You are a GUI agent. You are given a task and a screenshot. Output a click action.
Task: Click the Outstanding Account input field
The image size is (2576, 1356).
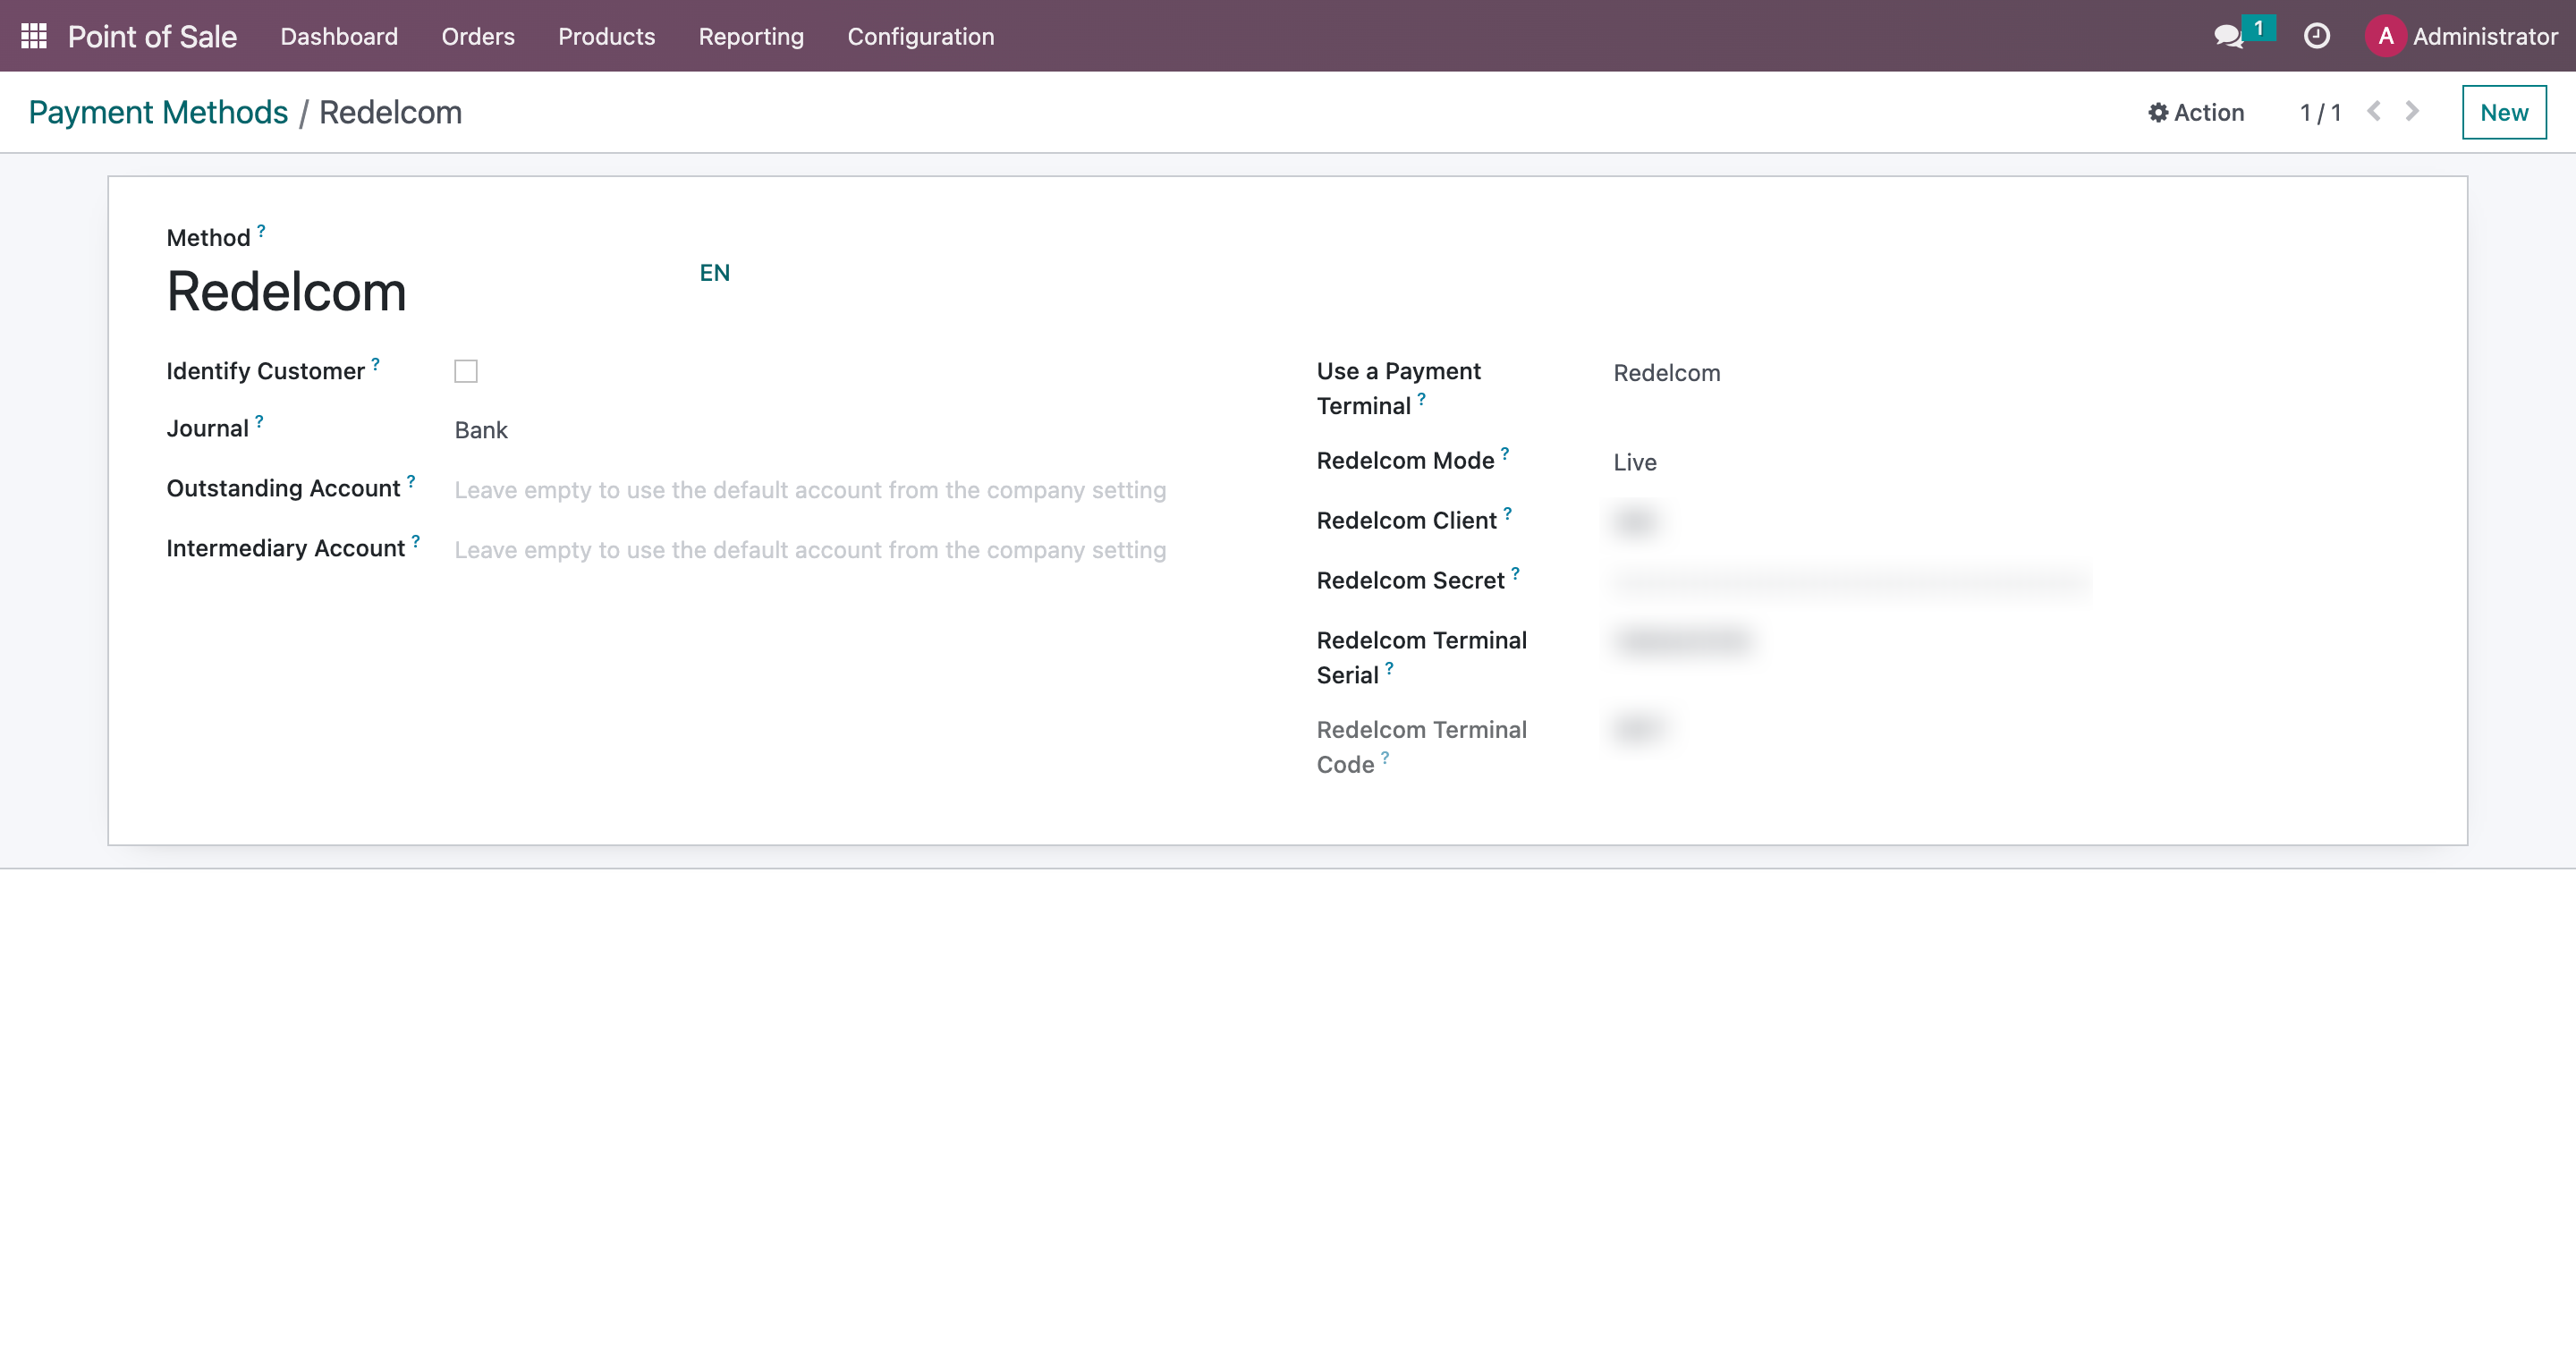[x=810, y=490]
